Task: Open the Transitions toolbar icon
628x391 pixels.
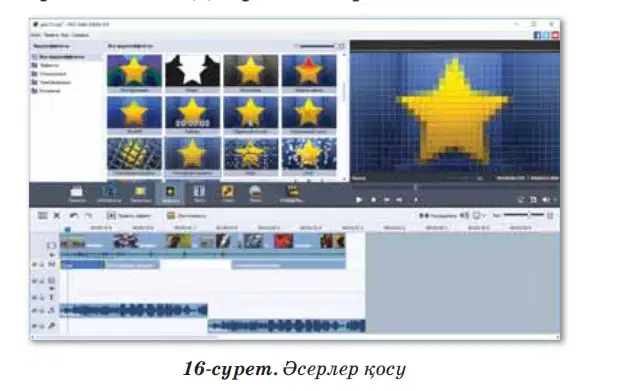Action: [140, 193]
